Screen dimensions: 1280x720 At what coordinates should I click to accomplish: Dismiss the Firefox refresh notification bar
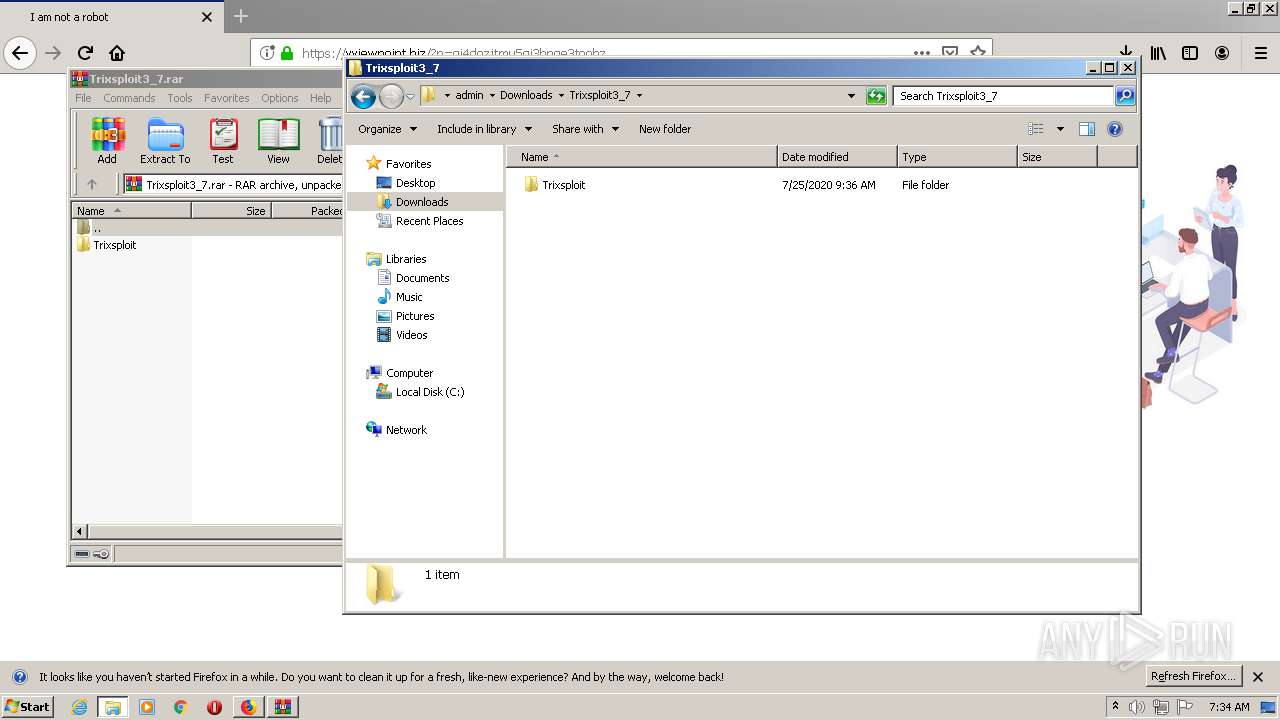coord(1259,677)
